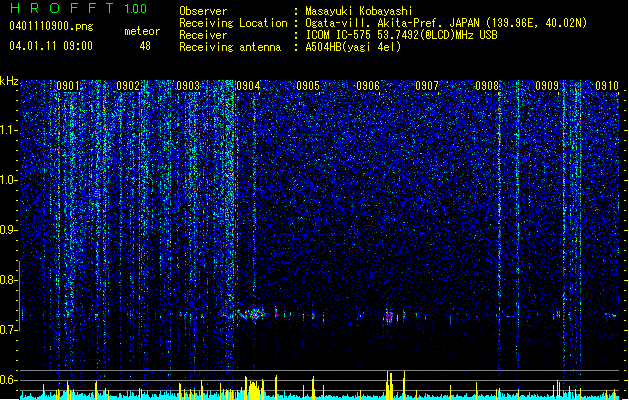Screen dimensions: 629x400
Task: Click the meteor count 48
Action: pyautogui.click(x=145, y=46)
